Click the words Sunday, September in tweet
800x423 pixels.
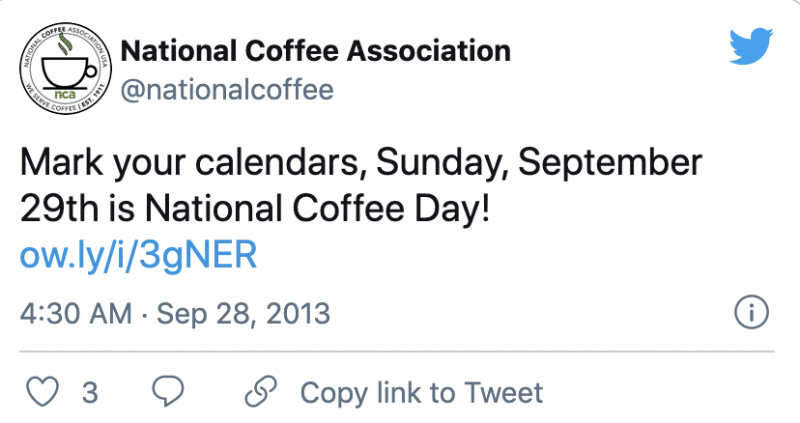point(539,163)
